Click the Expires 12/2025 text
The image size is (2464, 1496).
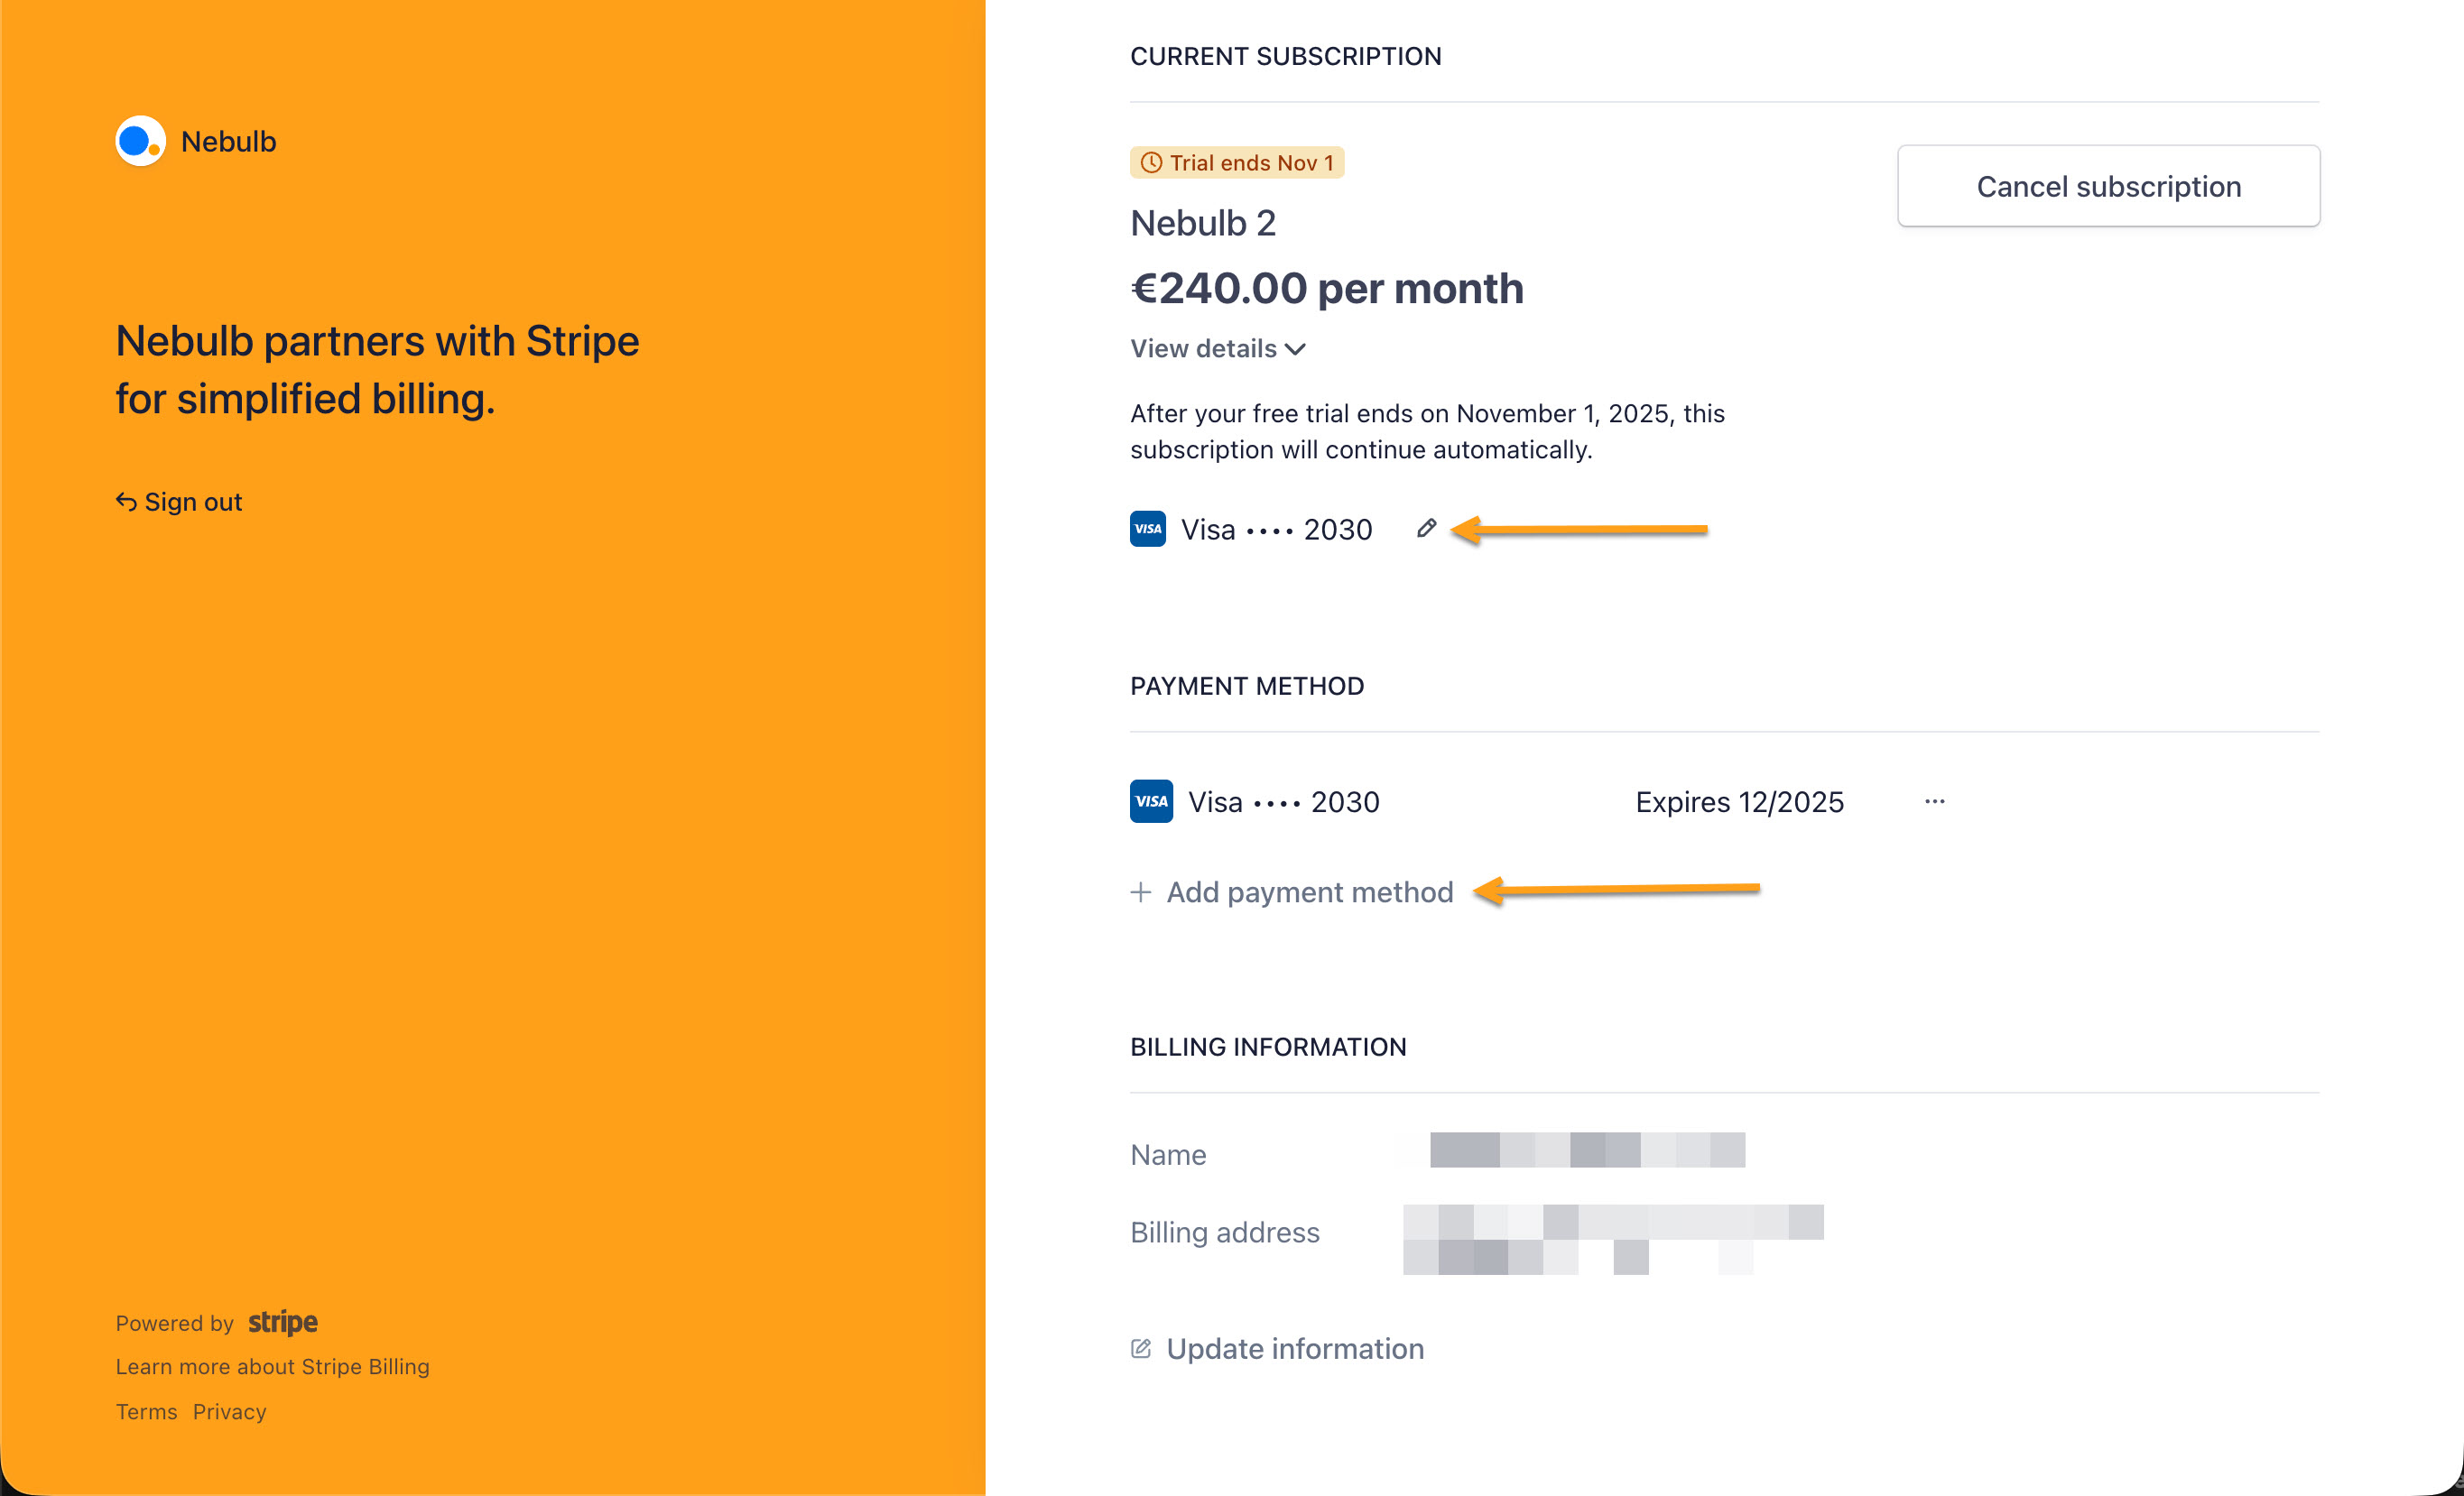pyautogui.click(x=1739, y=802)
